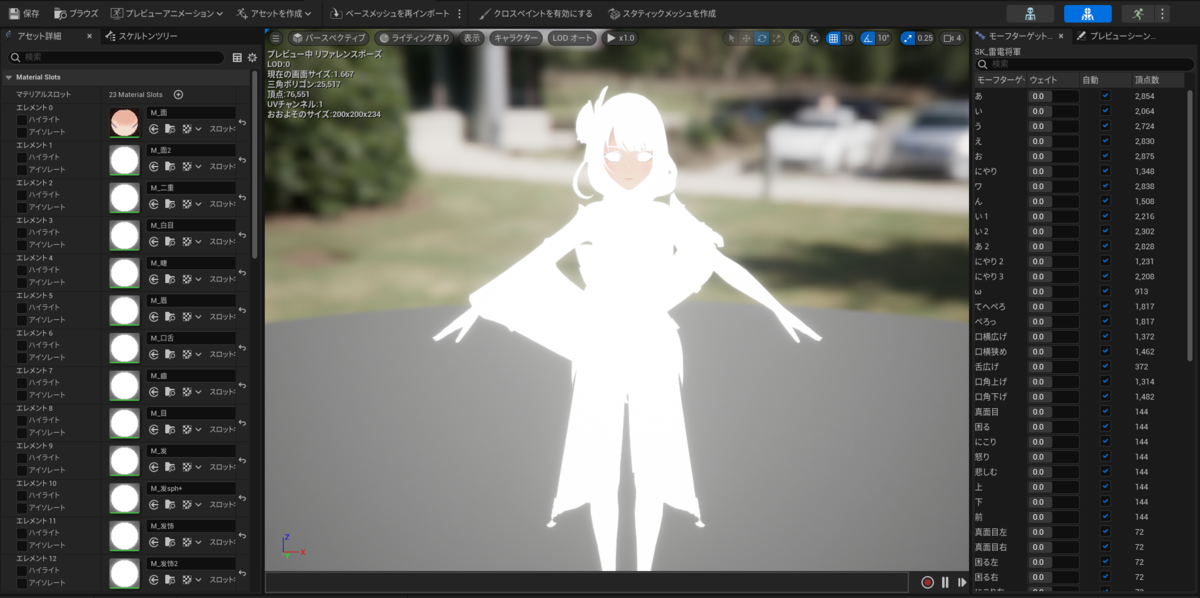Click クロスペイントを有効にする
Image resolution: width=1200 pixels, height=598 pixels.
535,14
